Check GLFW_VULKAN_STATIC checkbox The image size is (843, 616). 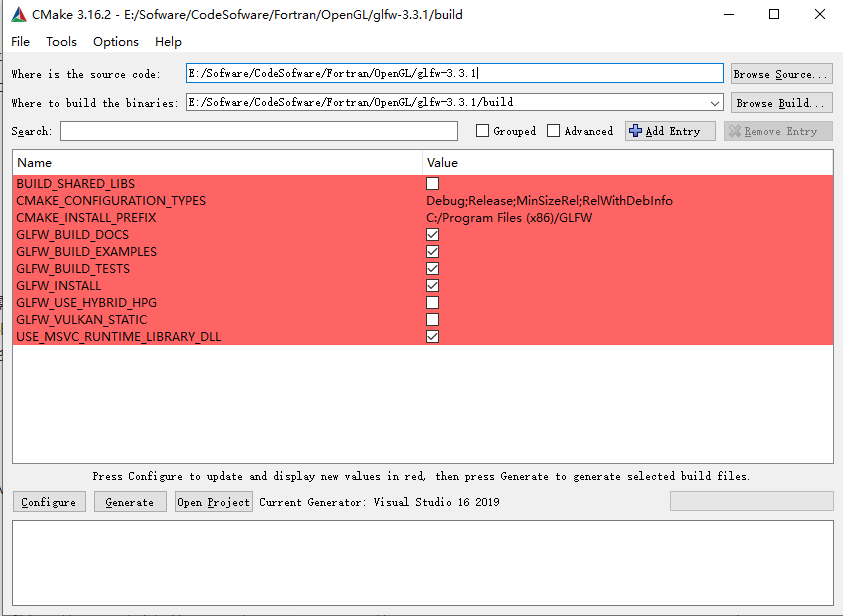(432, 319)
